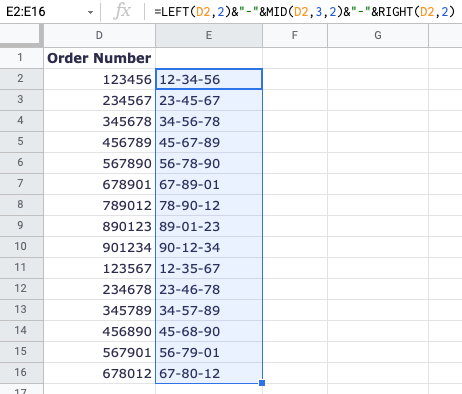This screenshot has width=462, height=394.
Task: Click cell containing 901234
Action: pyautogui.click(x=99, y=247)
